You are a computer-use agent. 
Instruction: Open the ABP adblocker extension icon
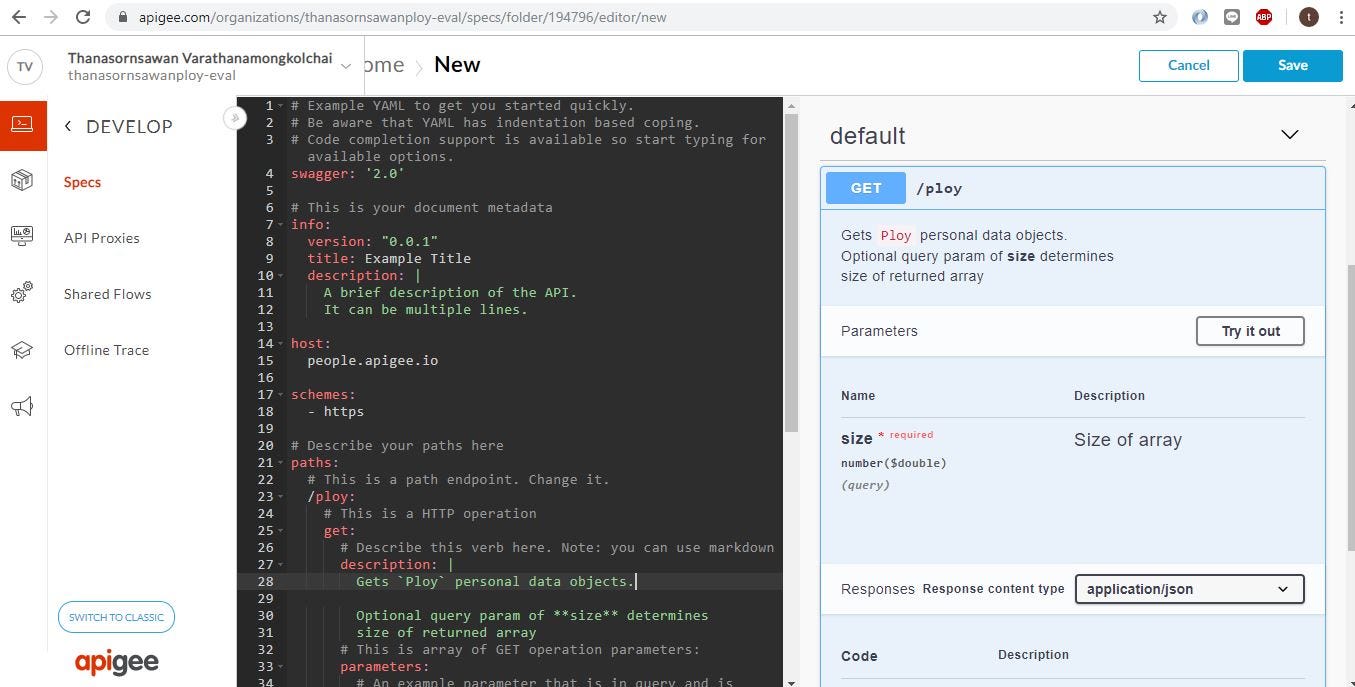click(1263, 16)
